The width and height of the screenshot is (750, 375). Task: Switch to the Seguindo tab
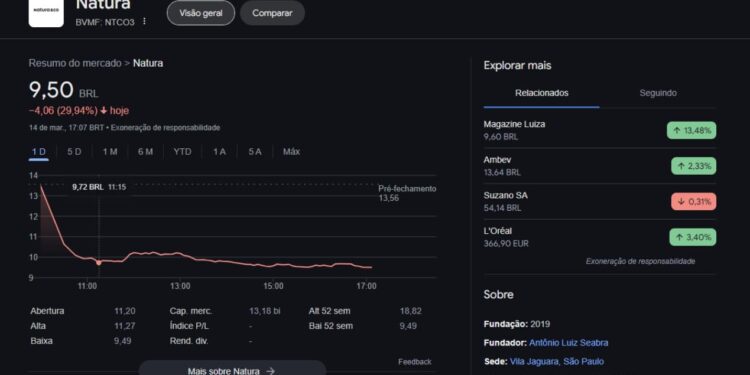point(658,93)
